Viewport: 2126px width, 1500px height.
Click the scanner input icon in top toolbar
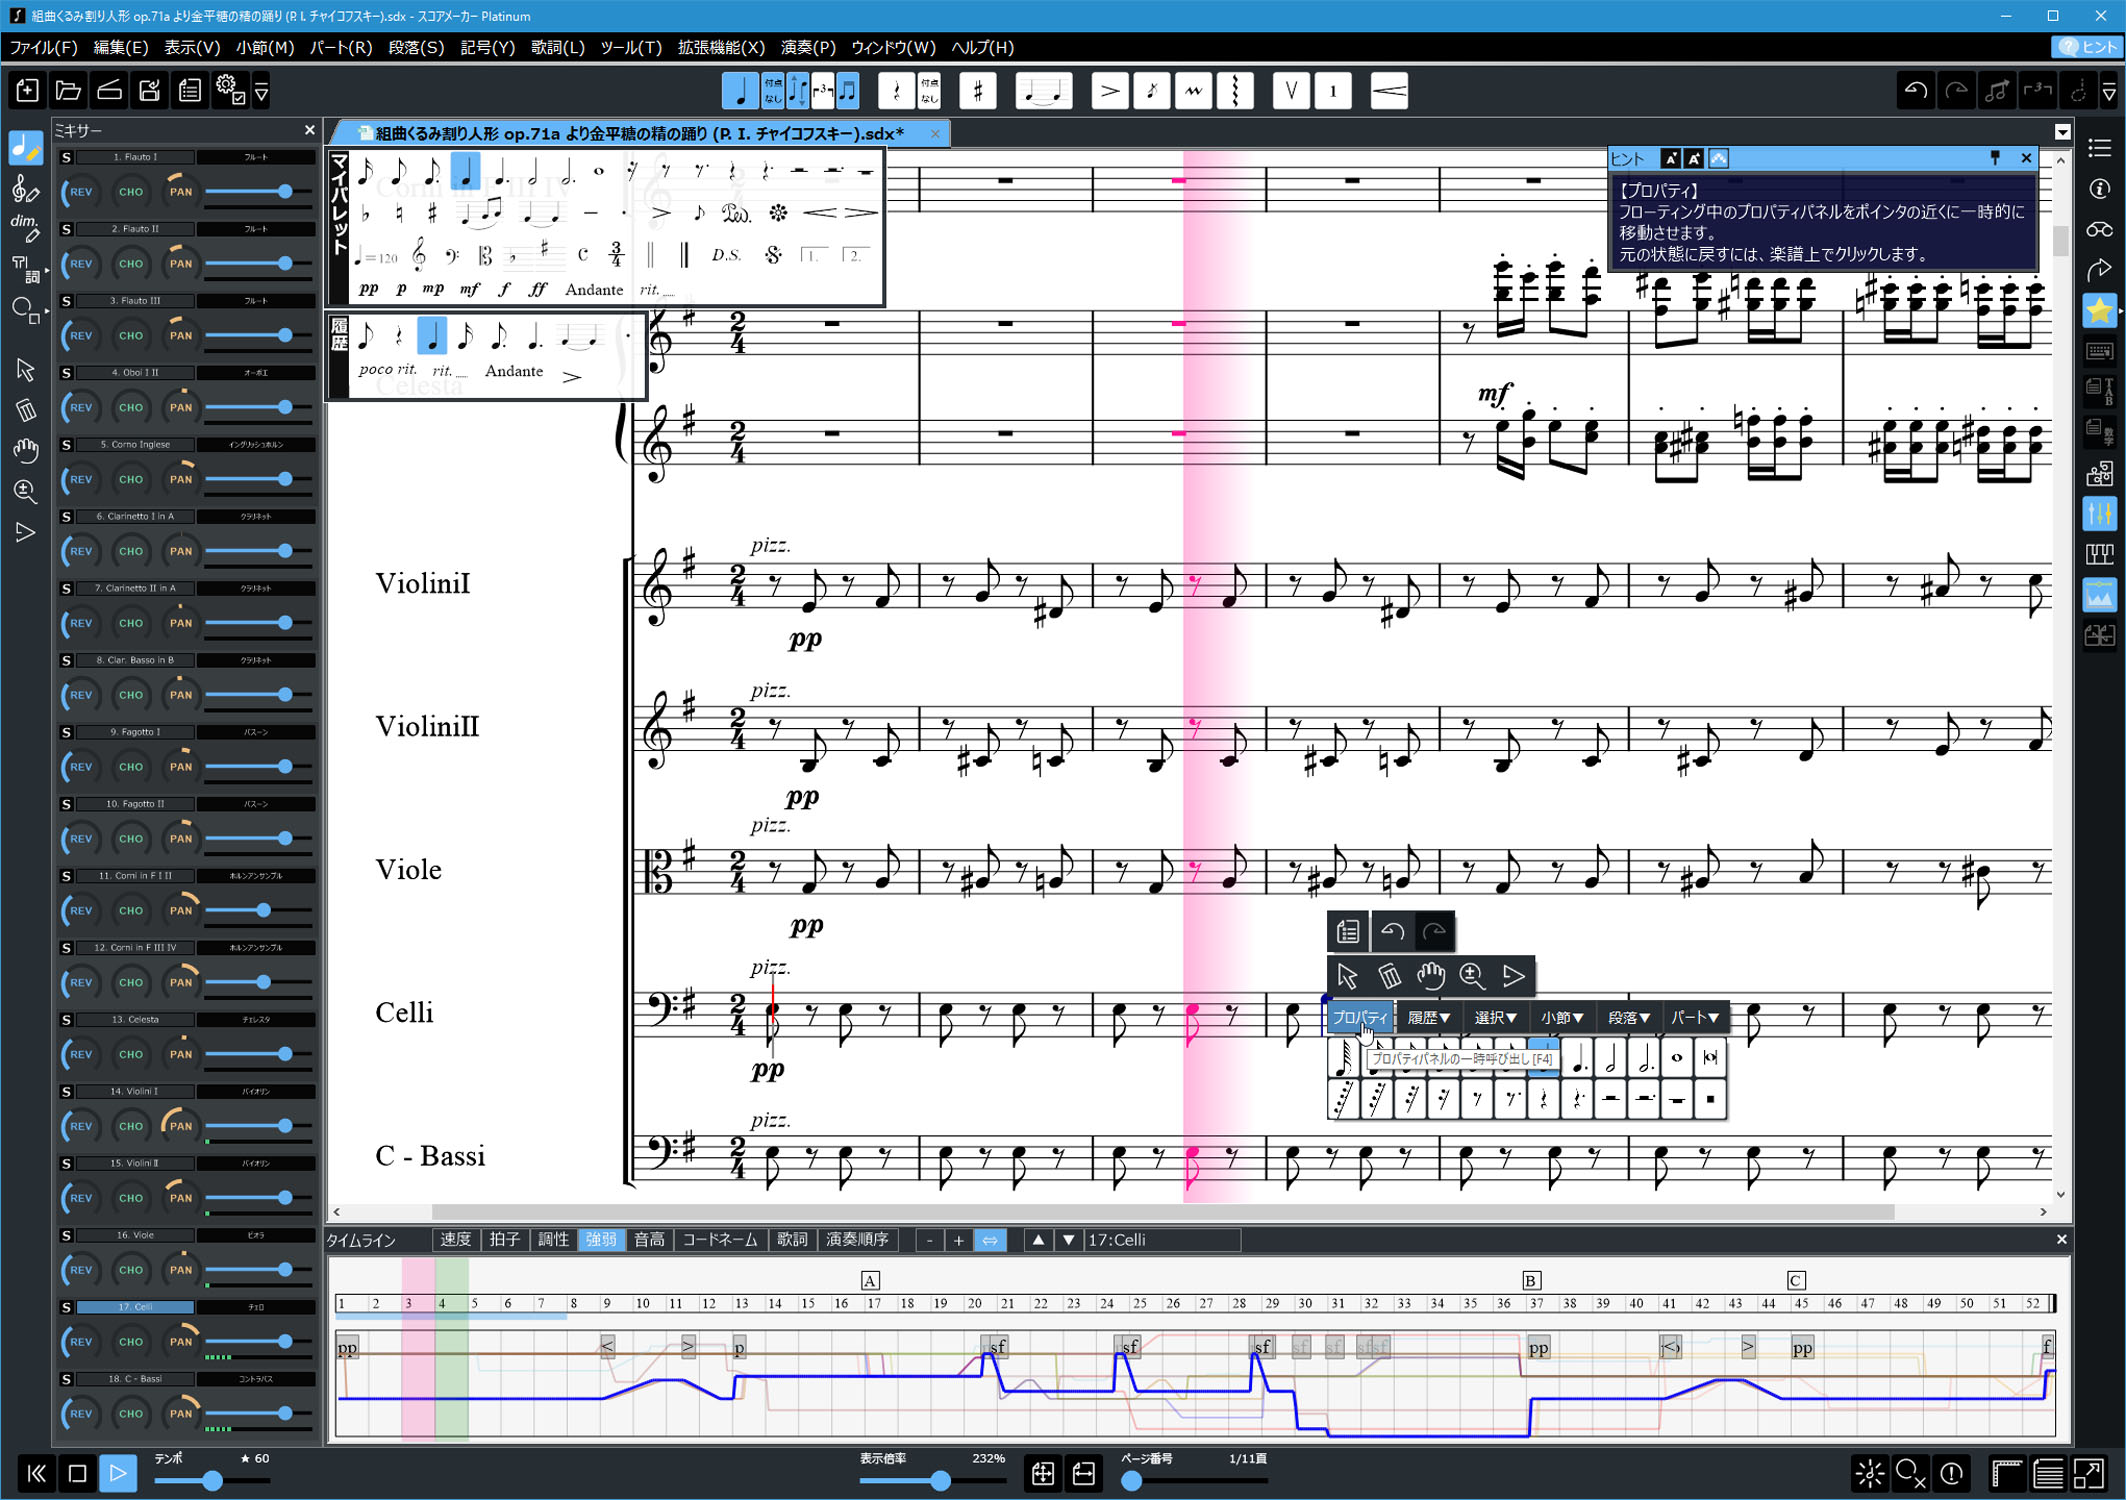[109, 91]
